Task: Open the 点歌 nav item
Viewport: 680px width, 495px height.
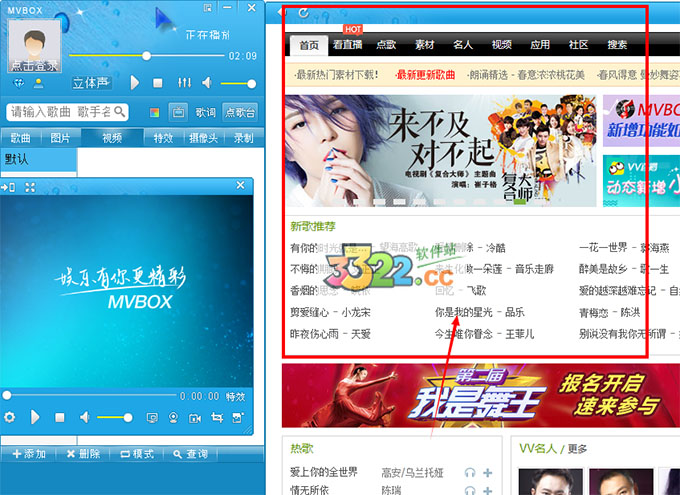Action: click(386, 44)
